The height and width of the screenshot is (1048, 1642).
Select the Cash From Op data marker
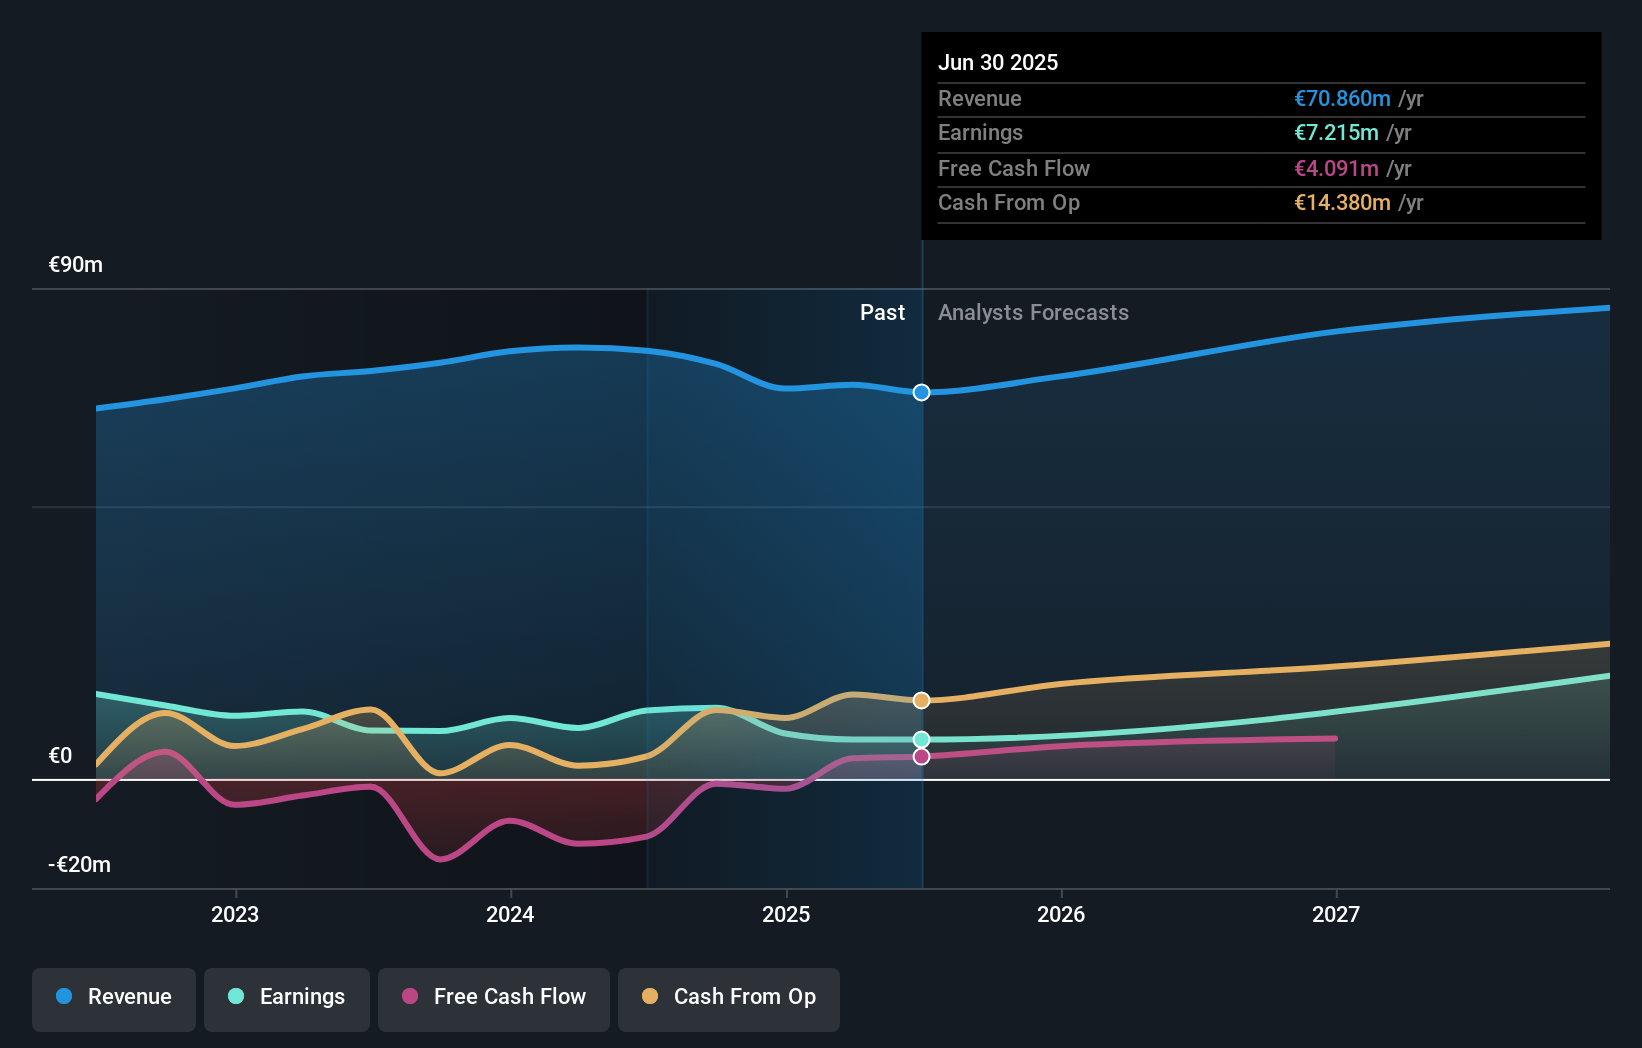pos(921,701)
